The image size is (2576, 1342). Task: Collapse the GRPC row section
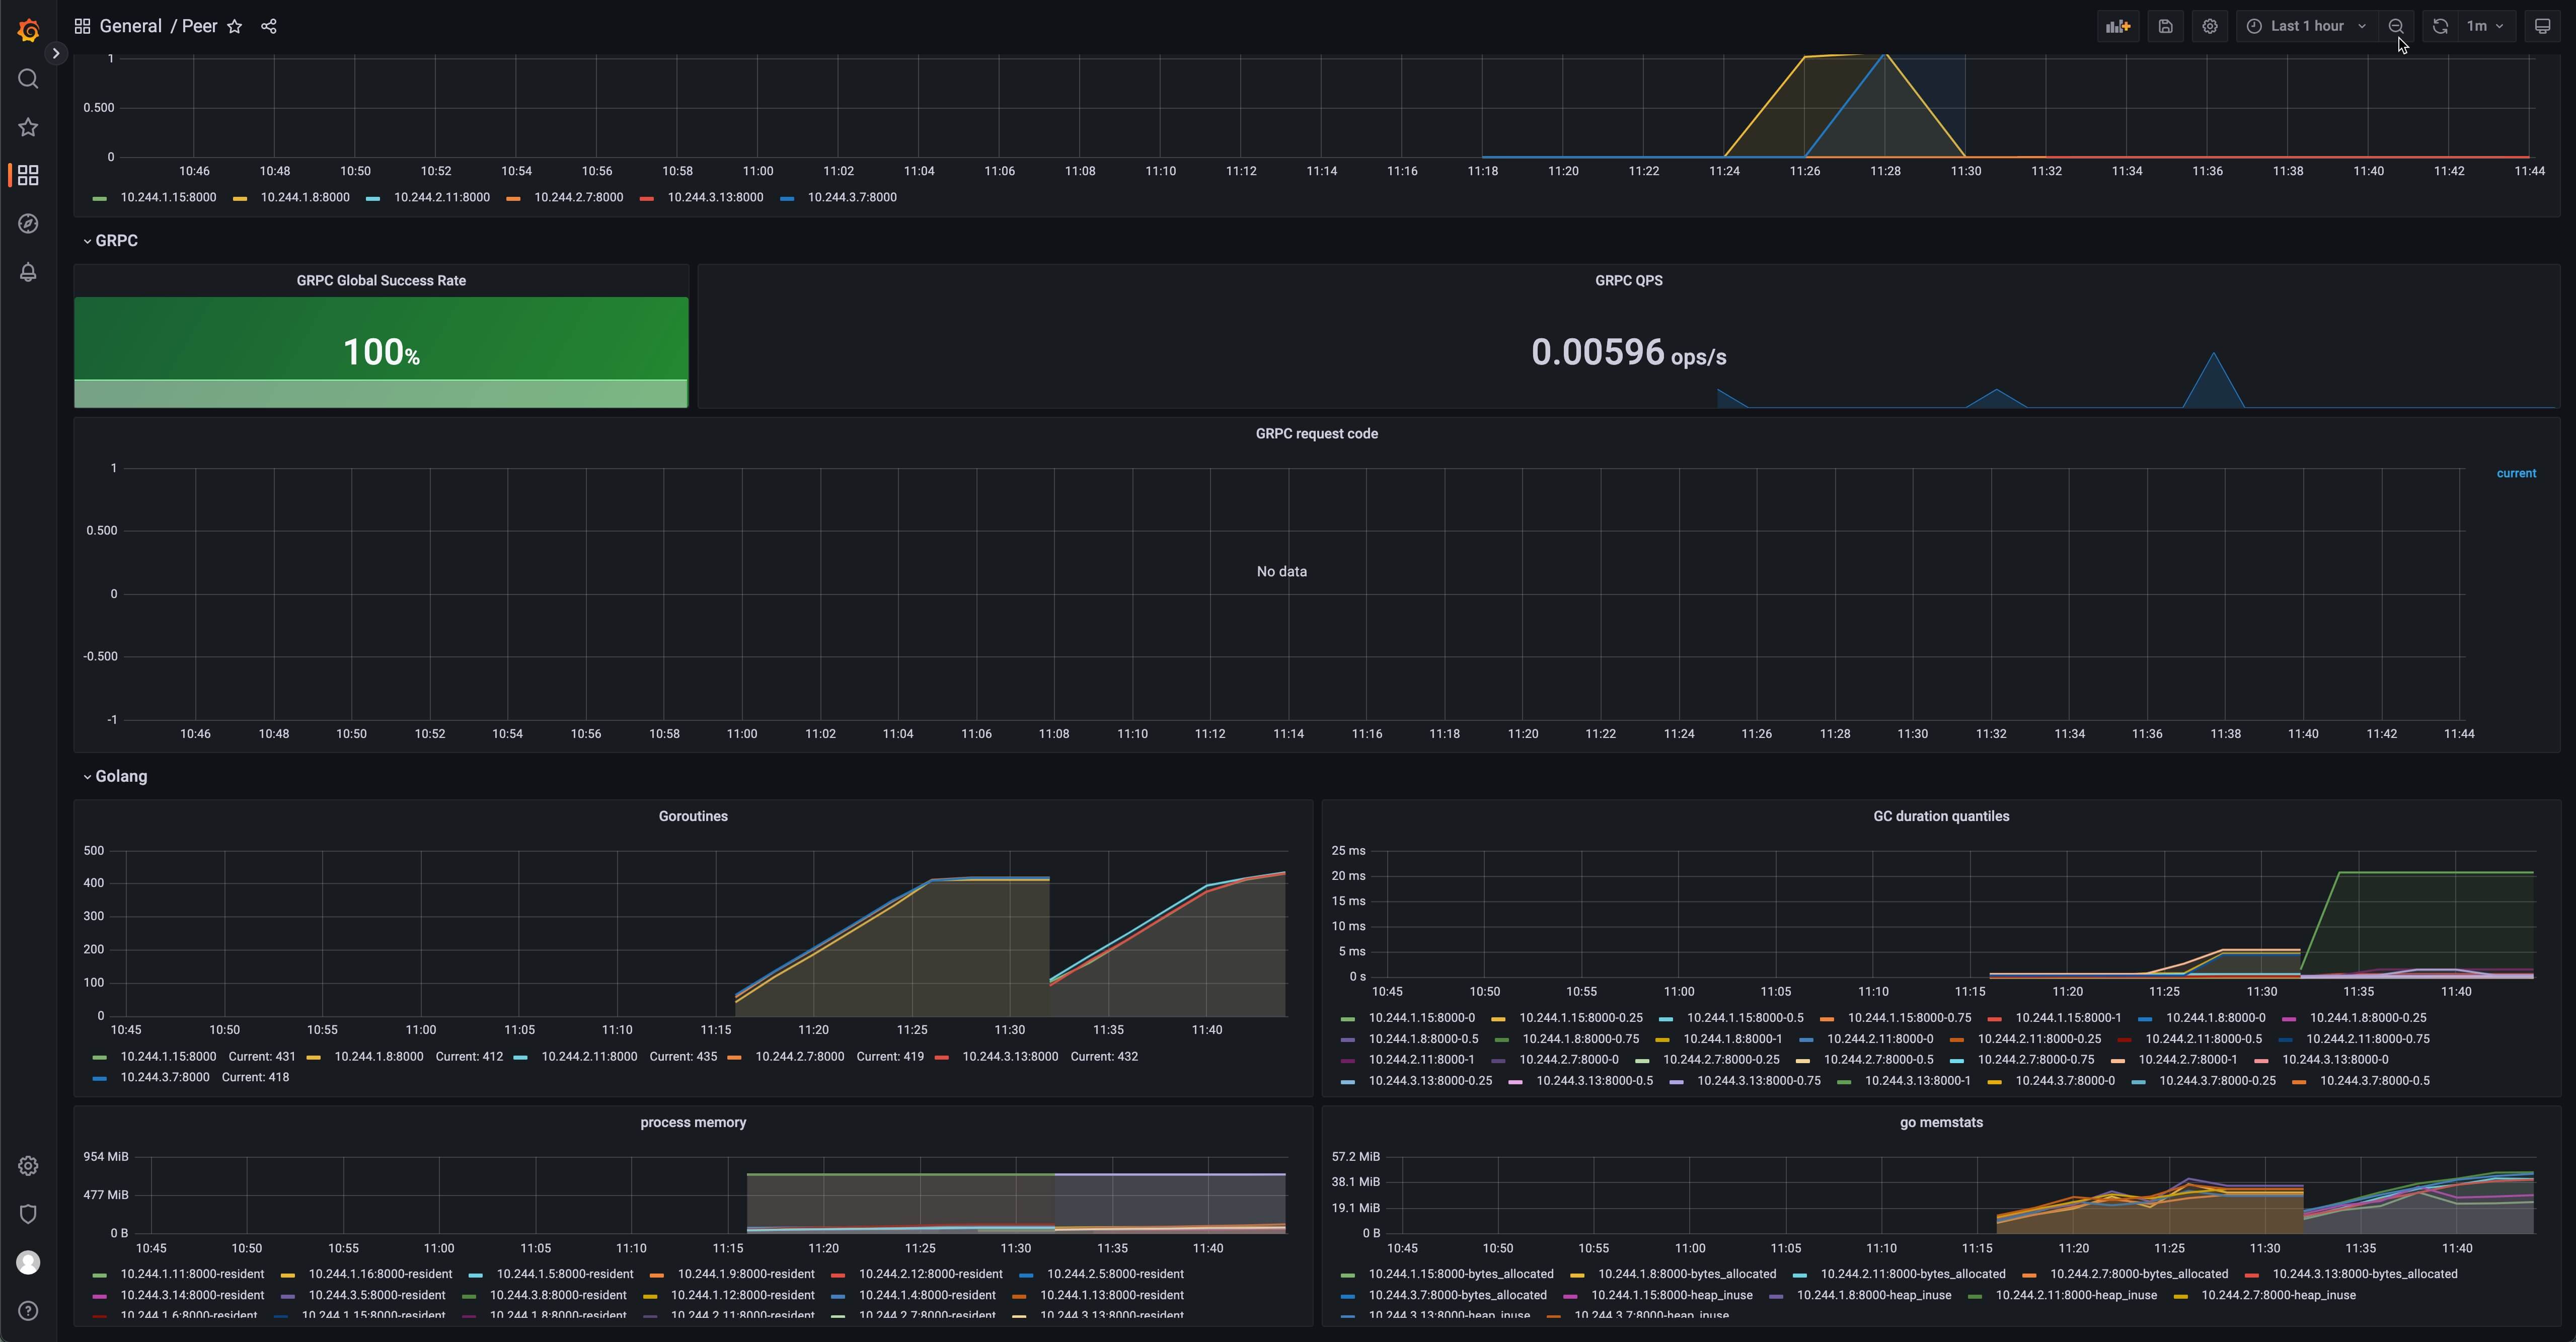pos(116,241)
